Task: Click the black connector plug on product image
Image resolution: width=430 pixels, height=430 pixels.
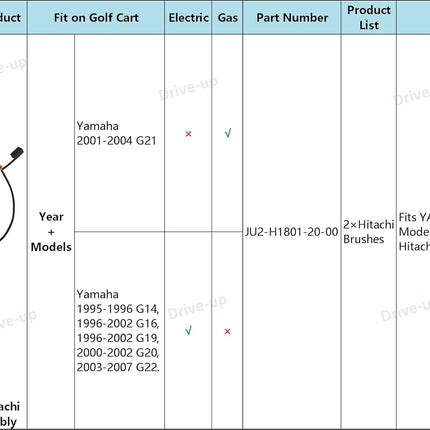Action: 17,152
